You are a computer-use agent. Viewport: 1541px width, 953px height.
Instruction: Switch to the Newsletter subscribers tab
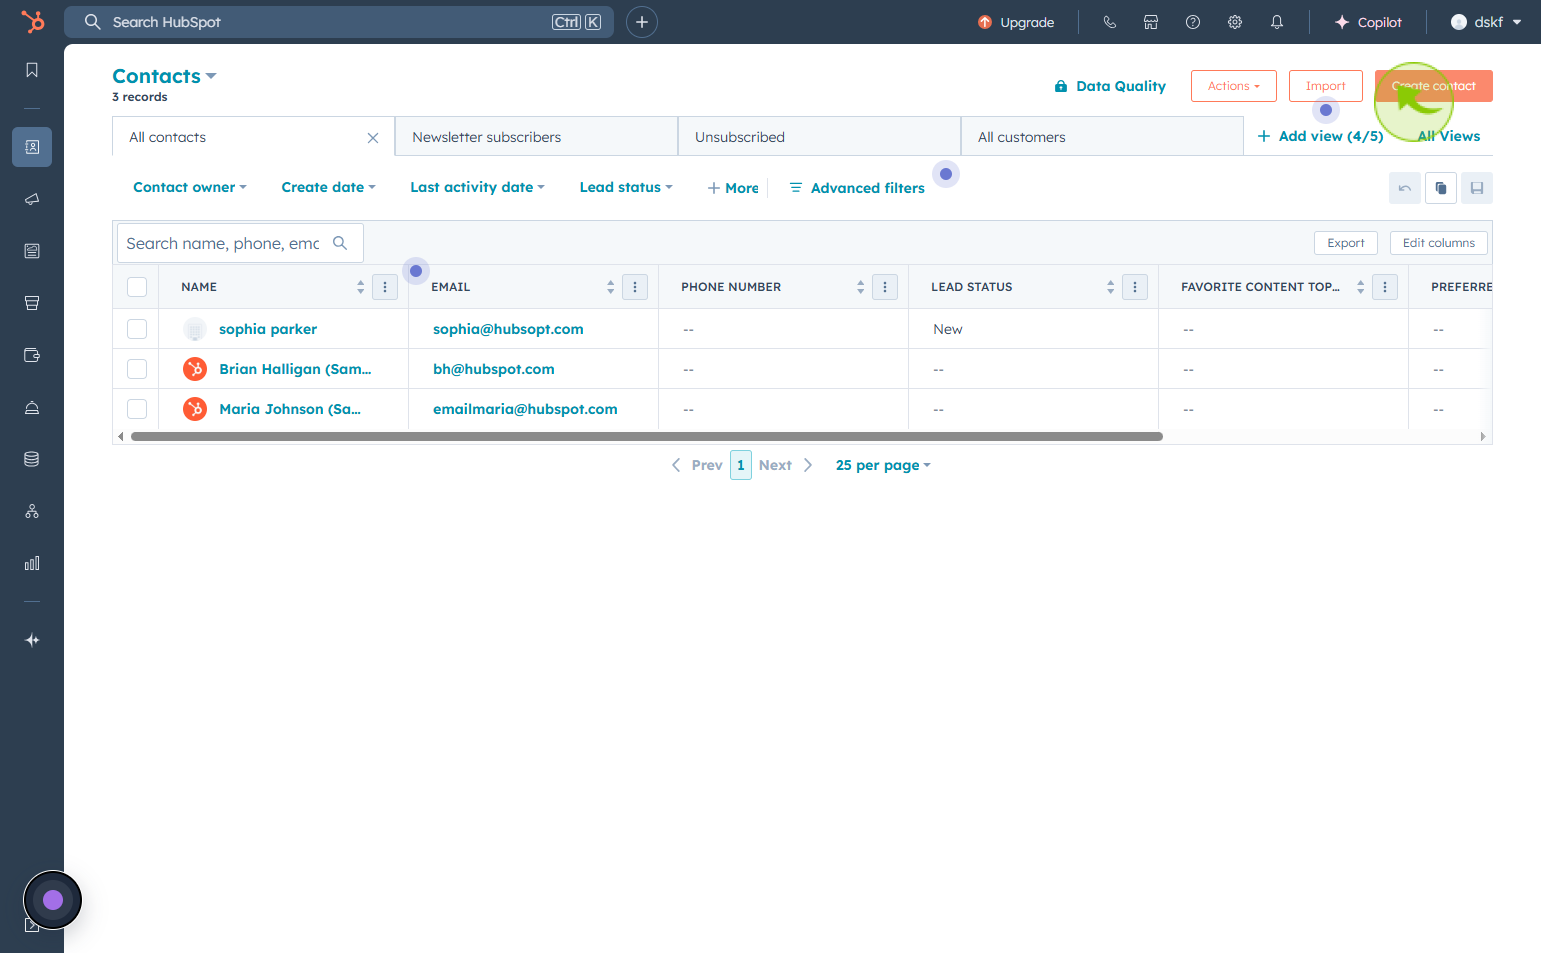point(537,137)
